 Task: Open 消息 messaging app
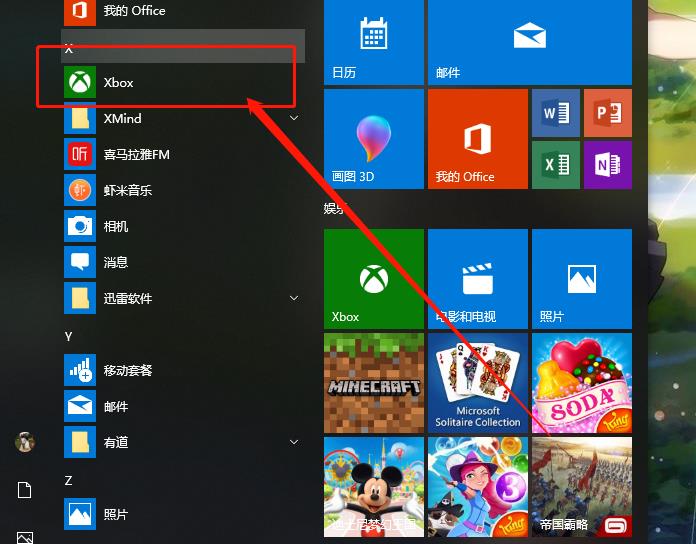[x=116, y=262]
